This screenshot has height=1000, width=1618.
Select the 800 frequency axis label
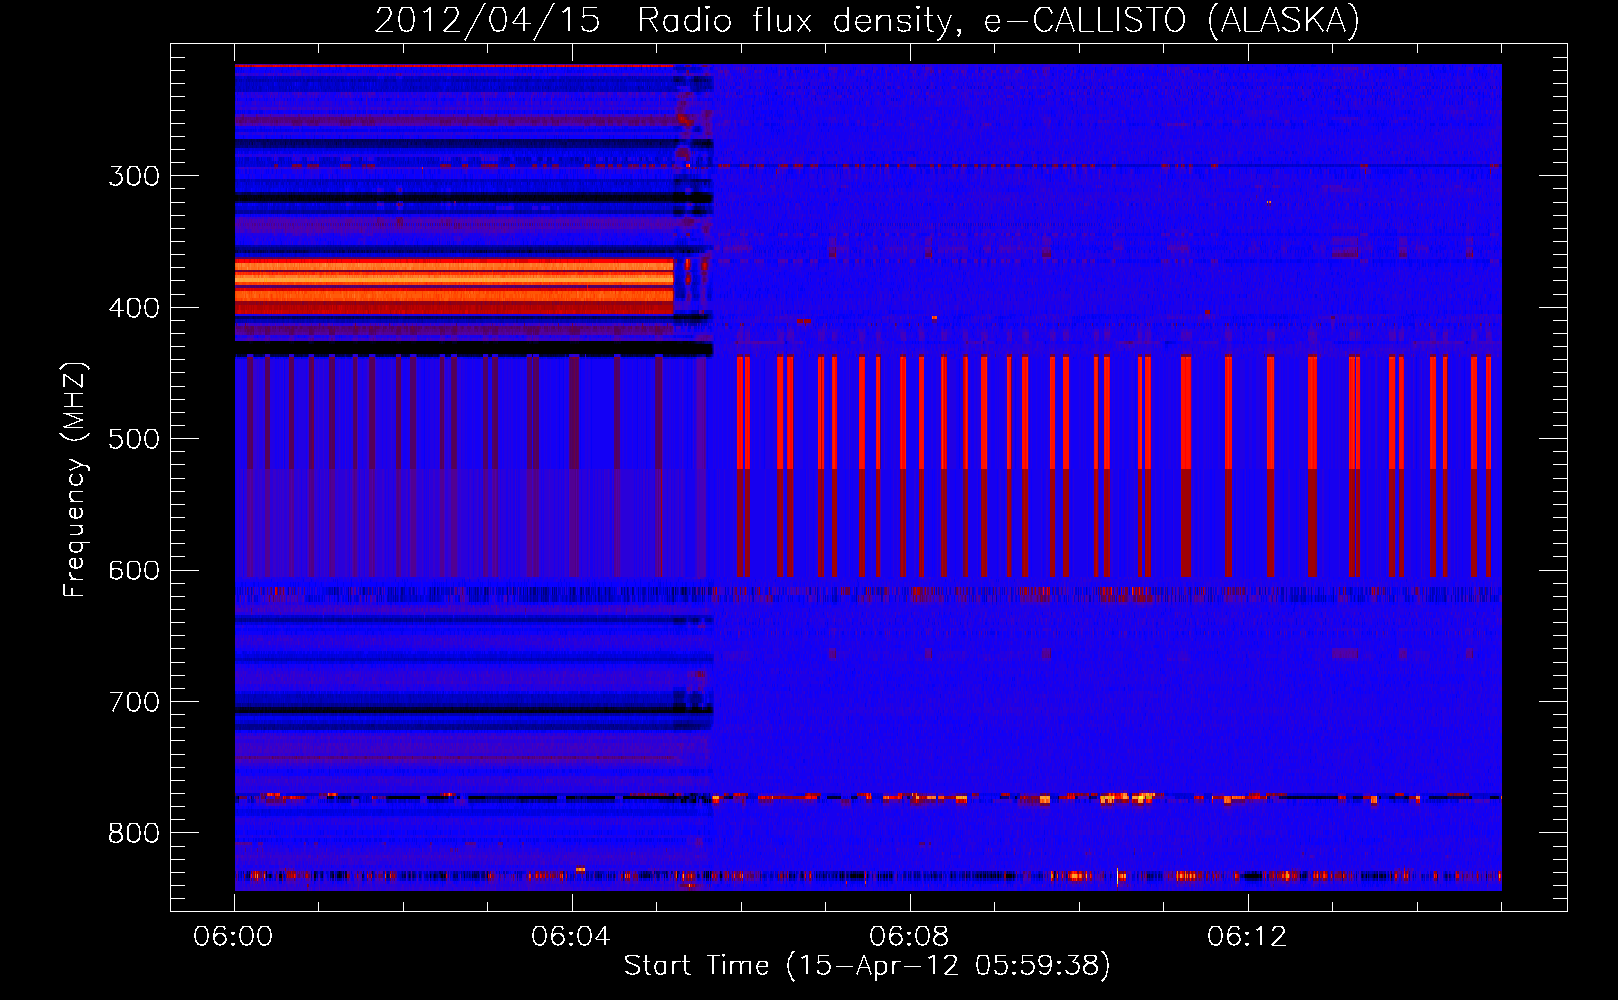[x=134, y=834]
